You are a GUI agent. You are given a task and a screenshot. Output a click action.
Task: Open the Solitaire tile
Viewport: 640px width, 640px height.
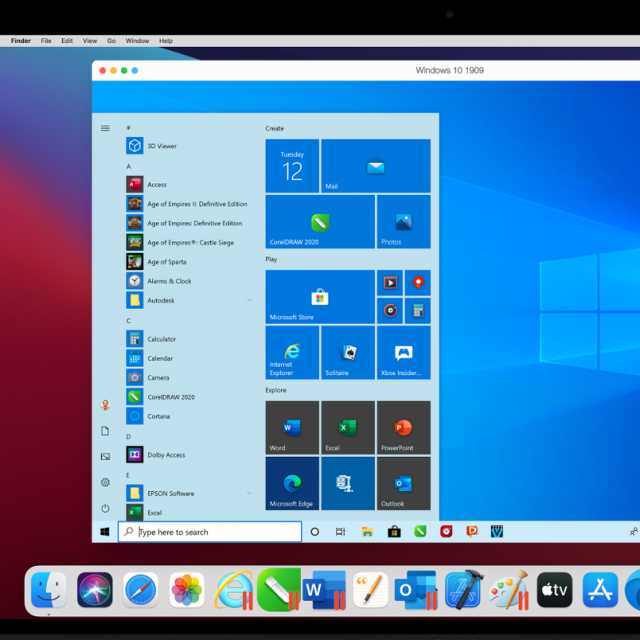[348, 353]
